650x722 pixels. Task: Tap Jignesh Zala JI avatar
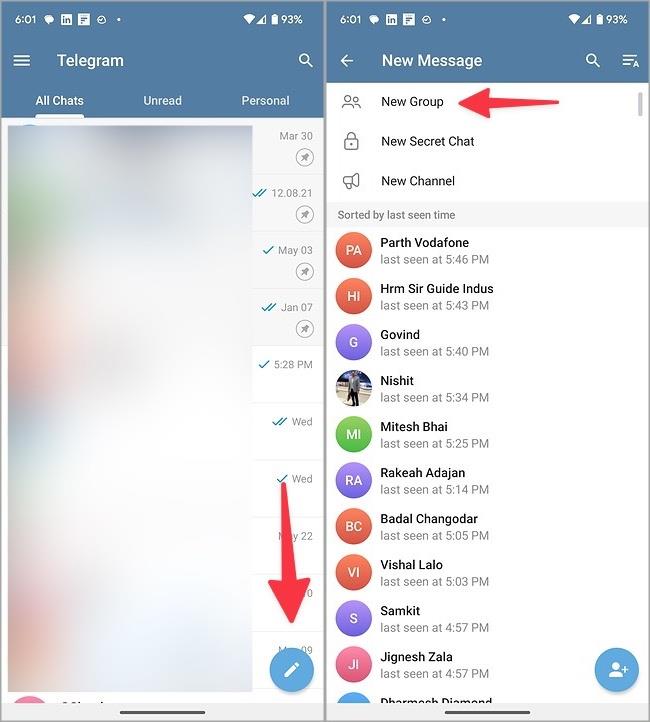(x=354, y=664)
